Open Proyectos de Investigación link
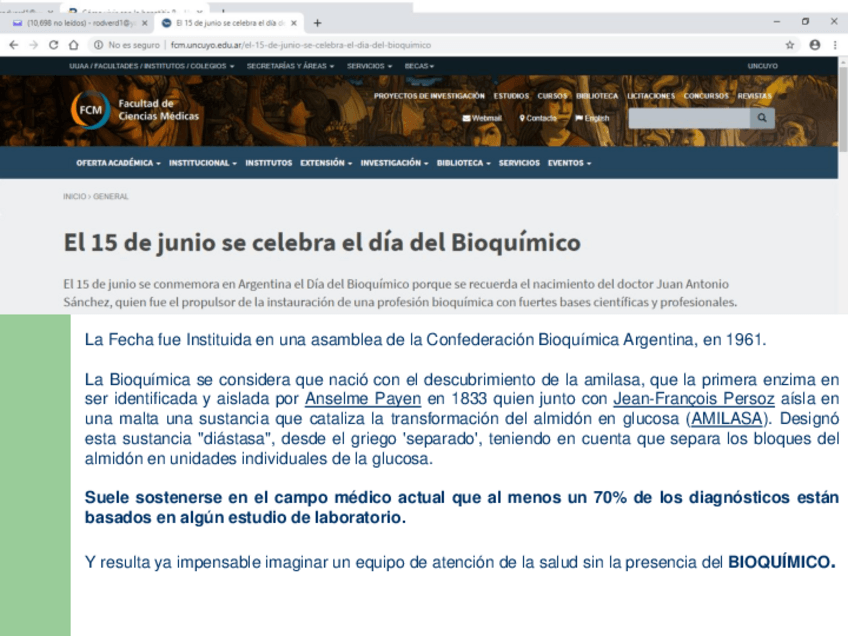 [429, 96]
